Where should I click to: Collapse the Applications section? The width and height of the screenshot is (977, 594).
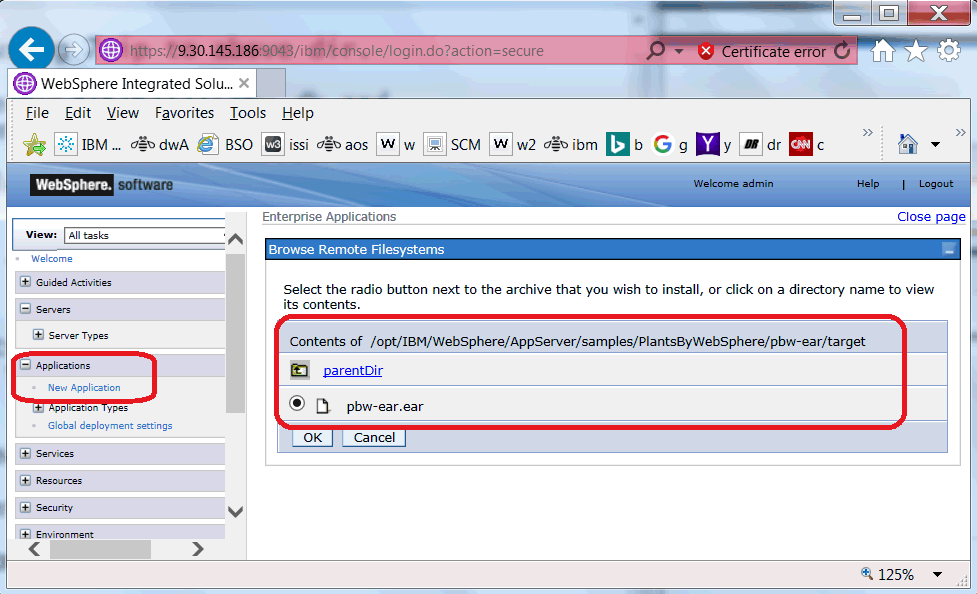pyautogui.click(x=26, y=365)
